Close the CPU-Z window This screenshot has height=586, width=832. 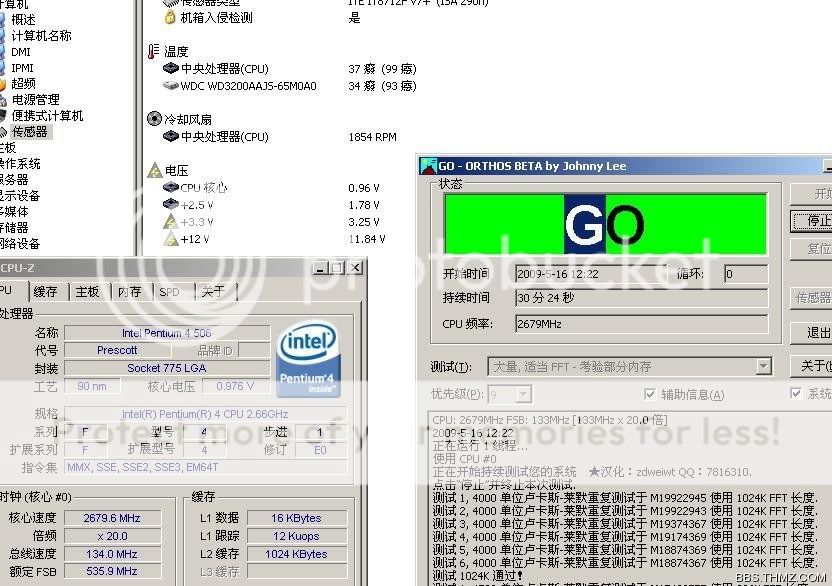(356, 268)
